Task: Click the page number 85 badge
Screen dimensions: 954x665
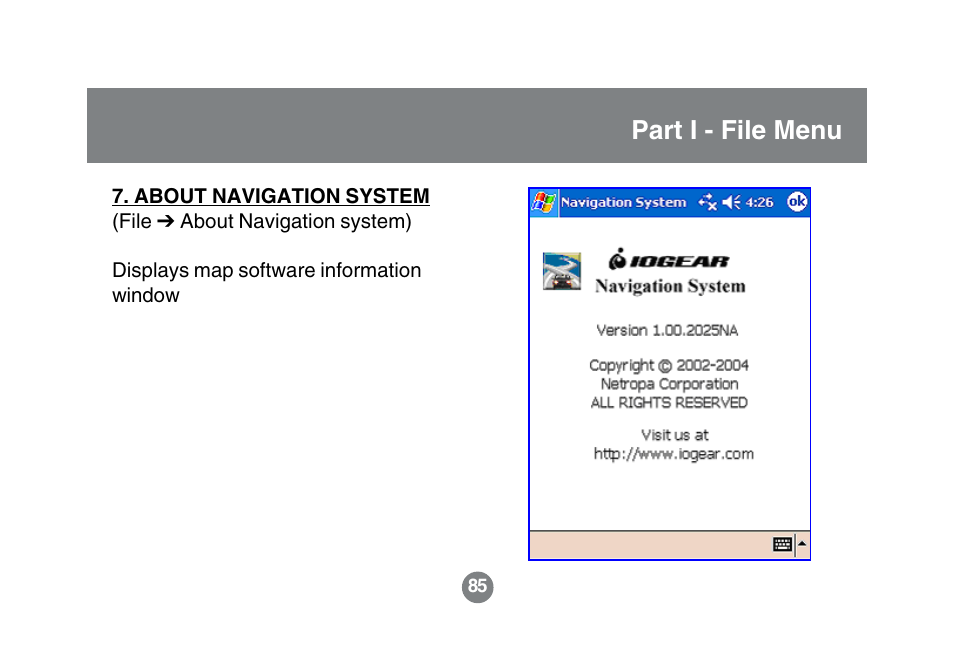Action: [x=478, y=587]
